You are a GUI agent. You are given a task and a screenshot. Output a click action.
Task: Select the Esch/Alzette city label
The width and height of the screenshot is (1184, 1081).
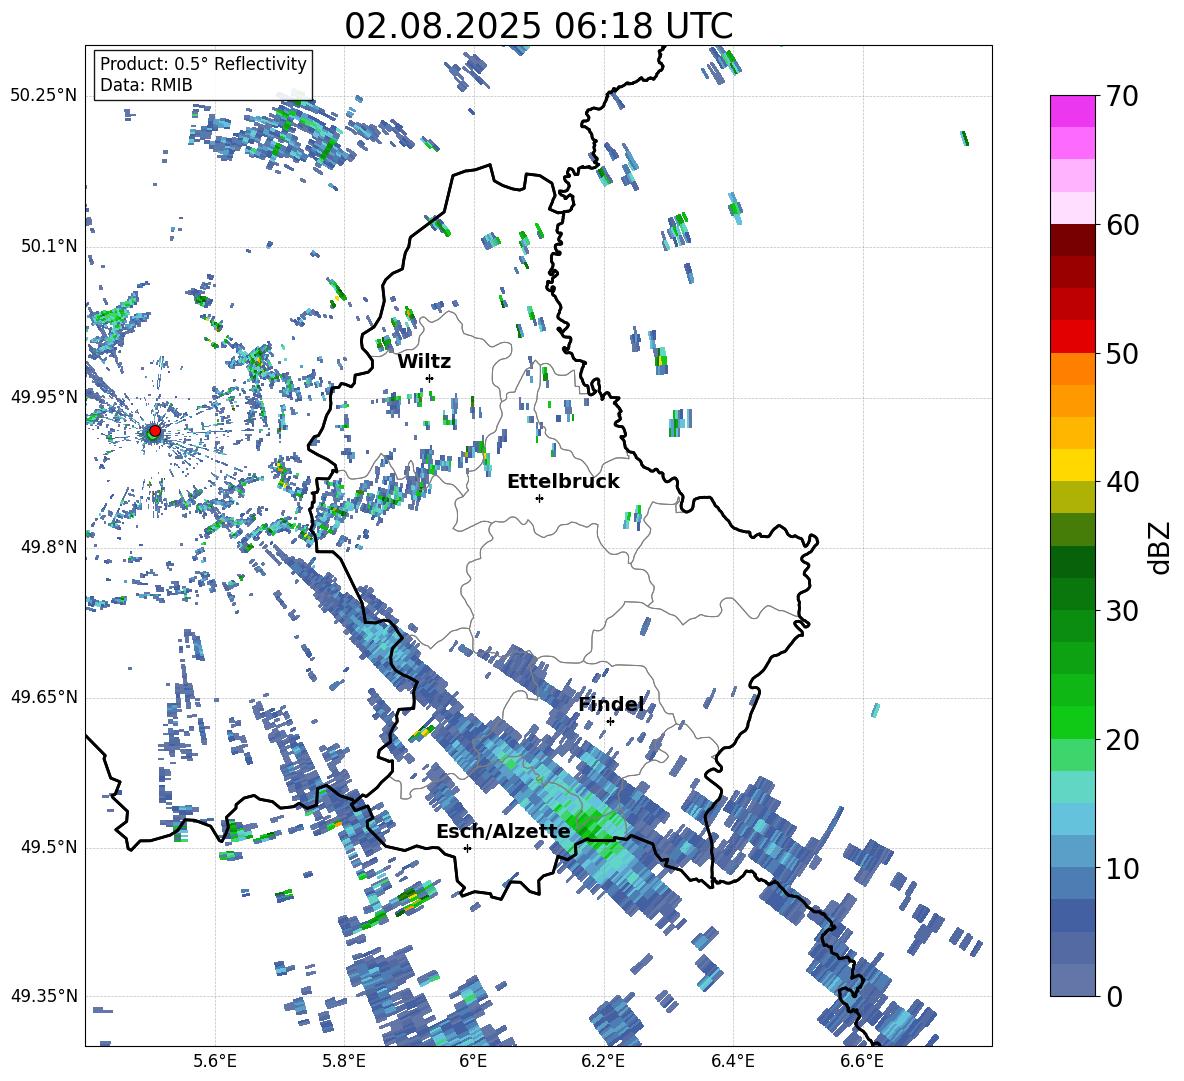click(503, 831)
